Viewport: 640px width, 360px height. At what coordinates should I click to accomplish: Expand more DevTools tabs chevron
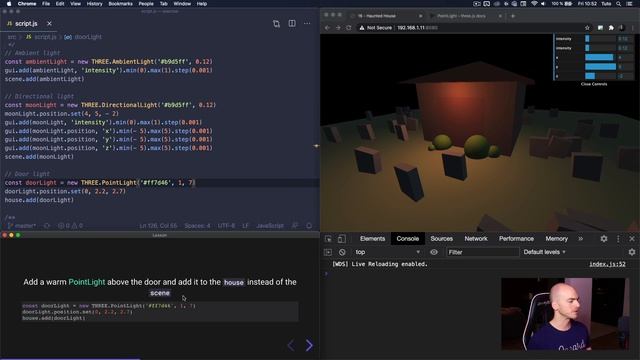580,239
